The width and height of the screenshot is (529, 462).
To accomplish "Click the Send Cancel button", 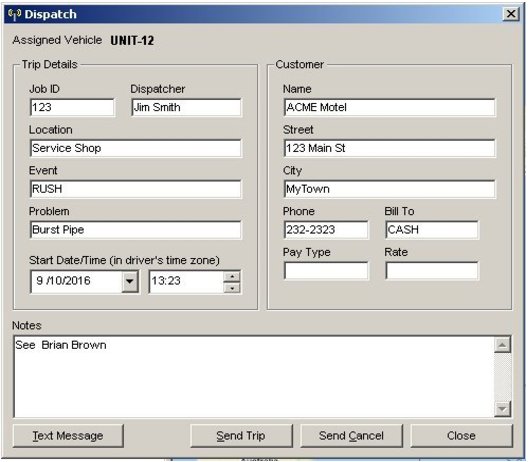I will tap(351, 436).
